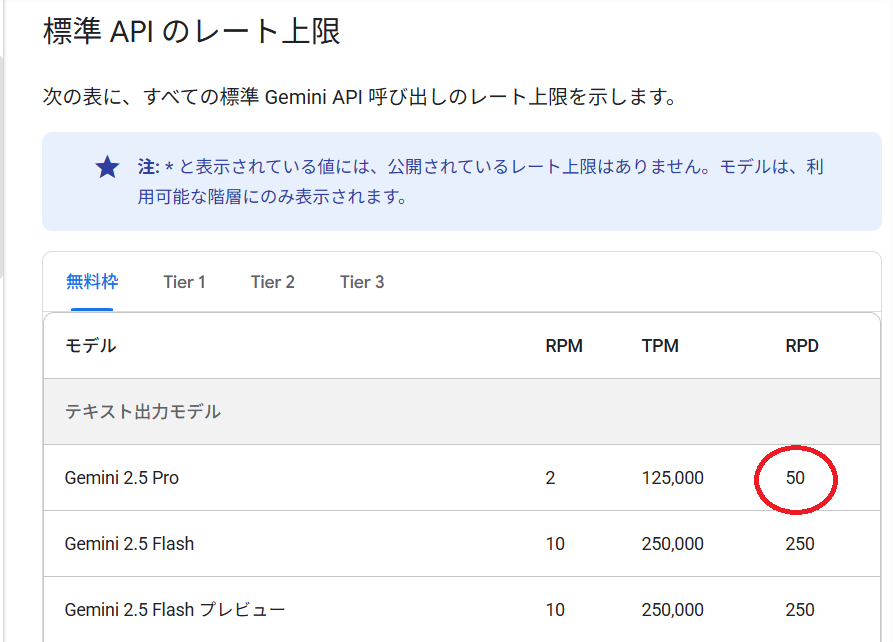
Task: Click the モデル column header
Action: click(x=91, y=346)
